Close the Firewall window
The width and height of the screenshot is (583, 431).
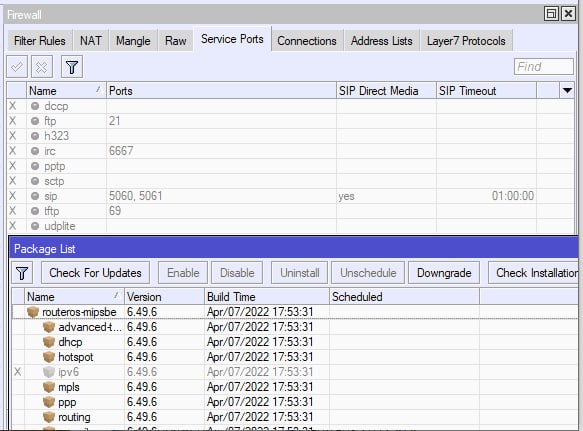(x=568, y=14)
